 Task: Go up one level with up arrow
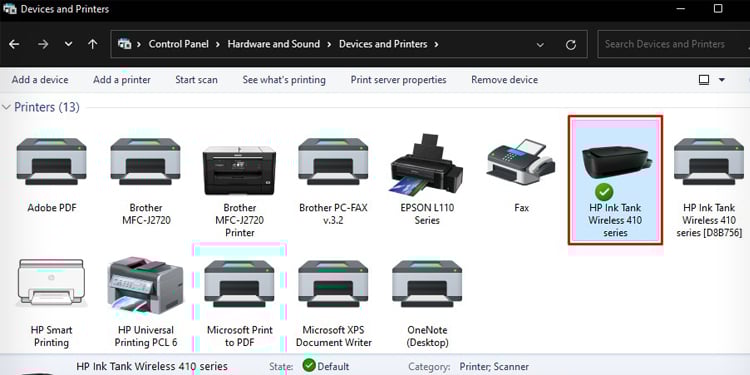coord(93,44)
